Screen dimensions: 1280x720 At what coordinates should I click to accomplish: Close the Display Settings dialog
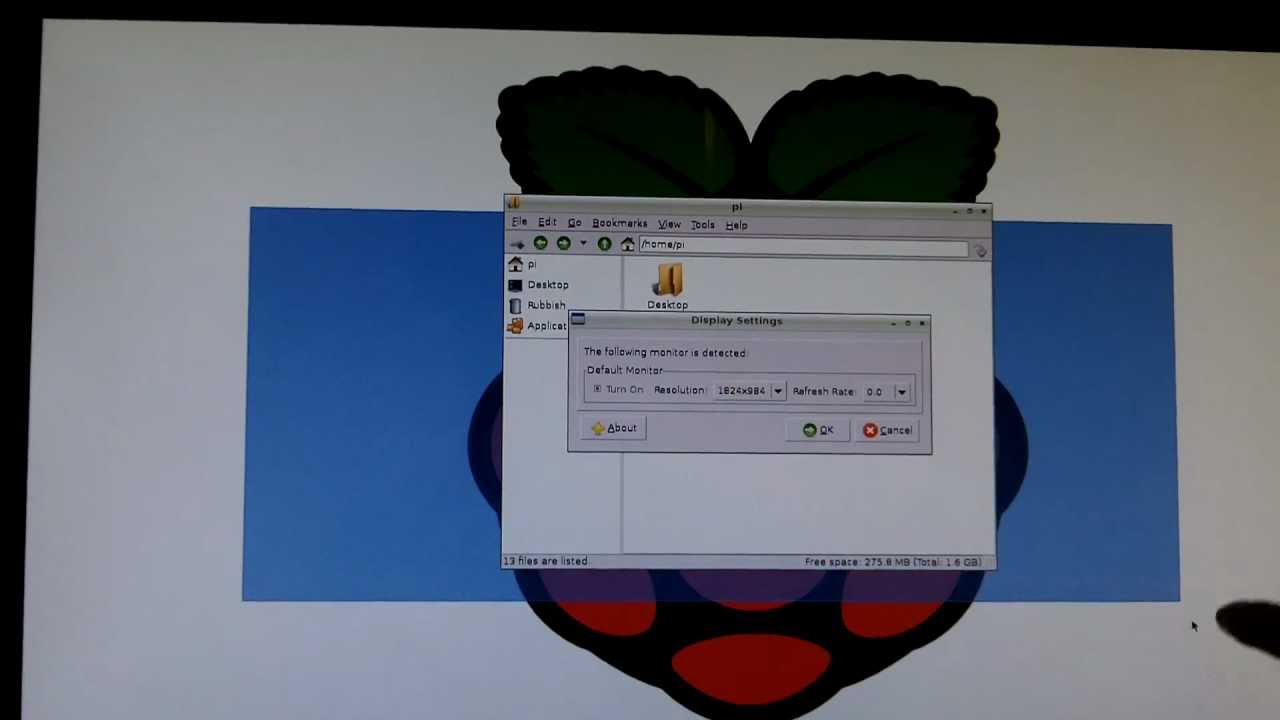click(x=922, y=323)
